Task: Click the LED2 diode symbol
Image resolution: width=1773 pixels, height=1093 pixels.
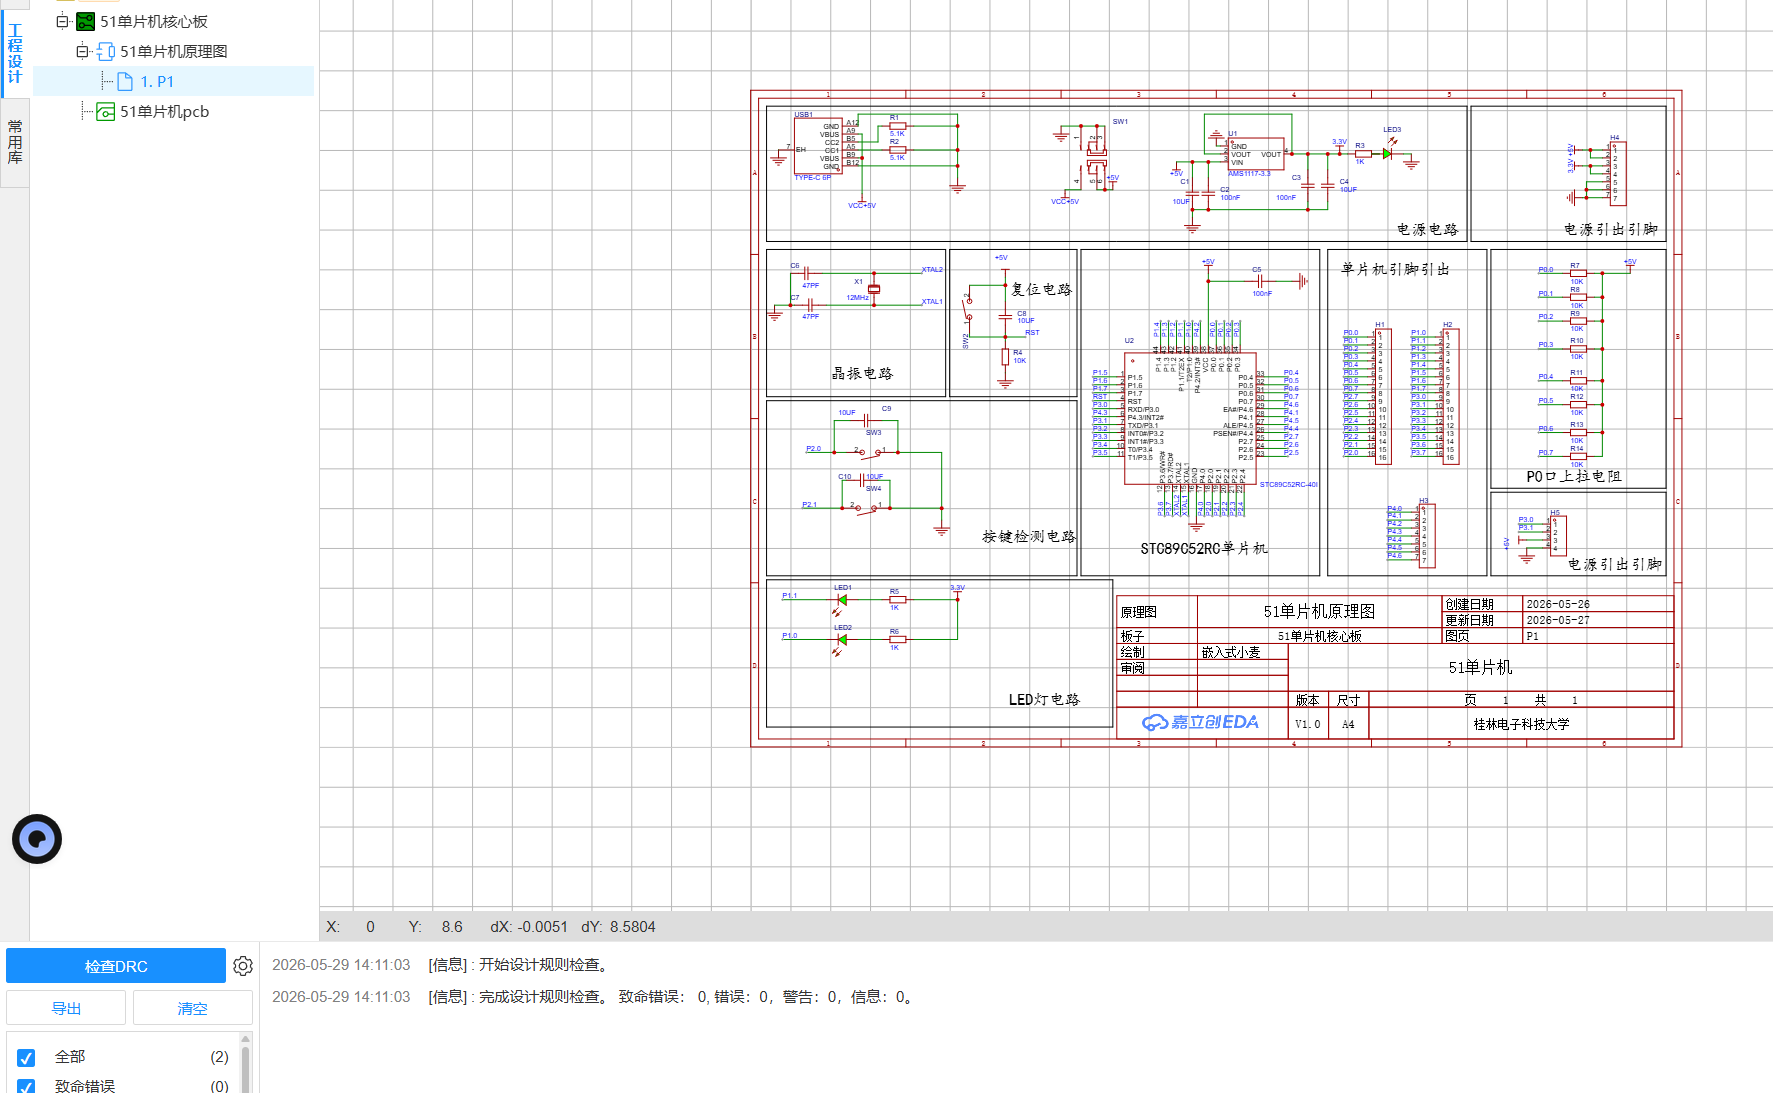Action: tap(842, 639)
